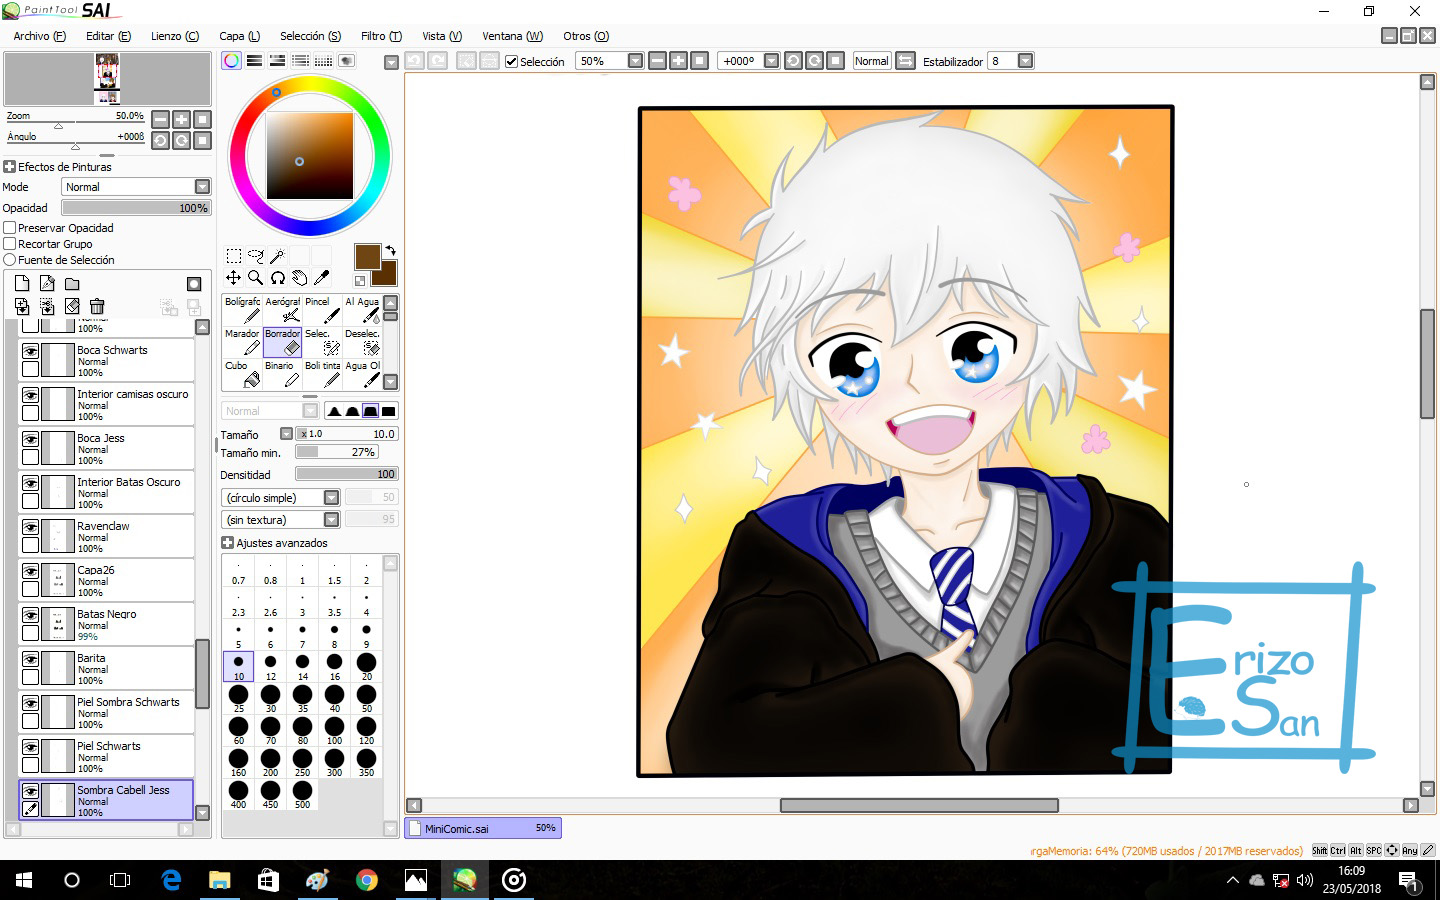Select the rectangular selection tool
The width and height of the screenshot is (1440, 900).
coord(233,256)
